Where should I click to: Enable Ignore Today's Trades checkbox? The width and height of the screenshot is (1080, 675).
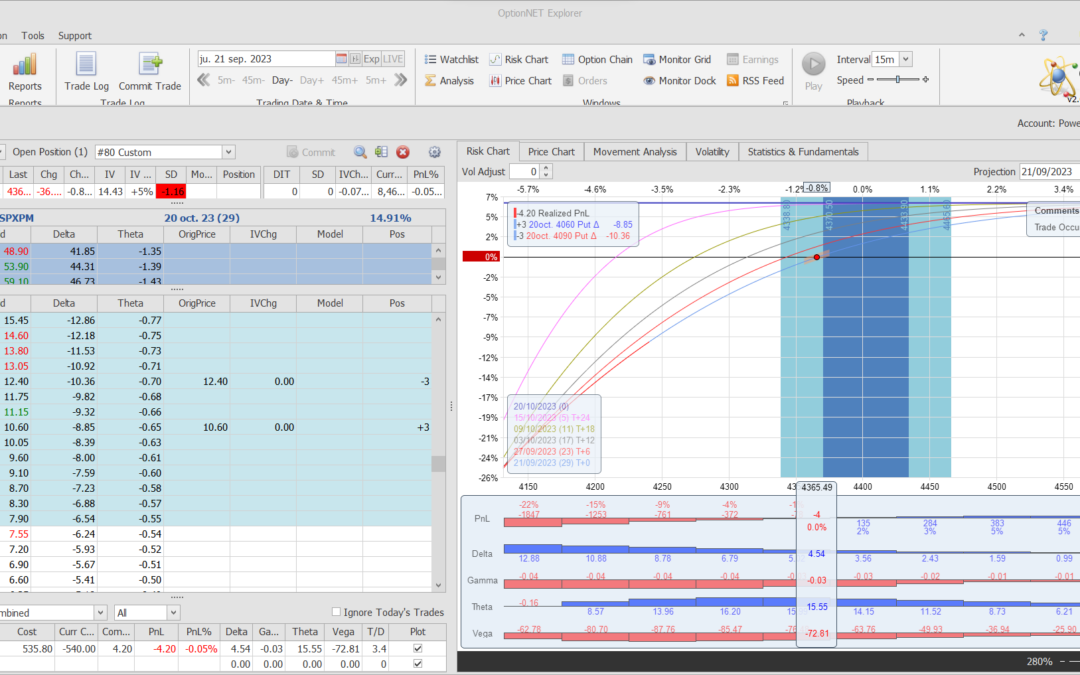[x=336, y=612]
